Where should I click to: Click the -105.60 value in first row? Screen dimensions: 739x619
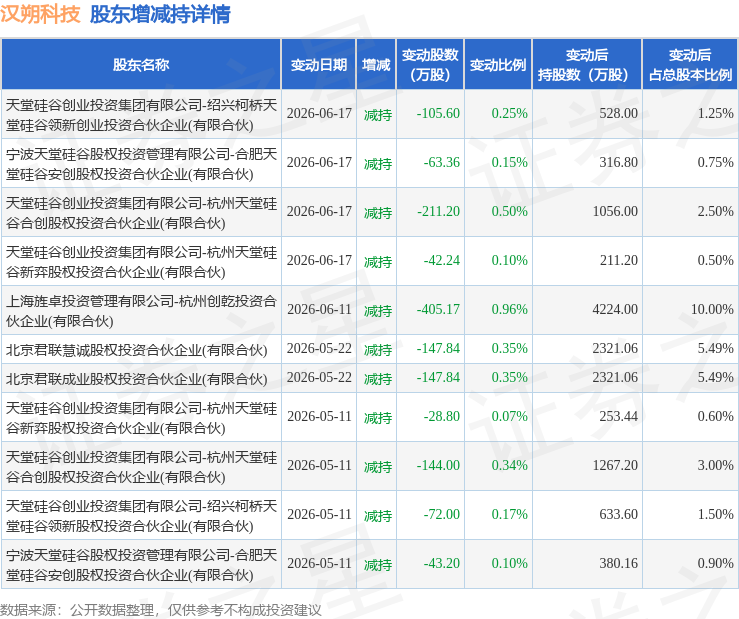click(x=438, y=113)
